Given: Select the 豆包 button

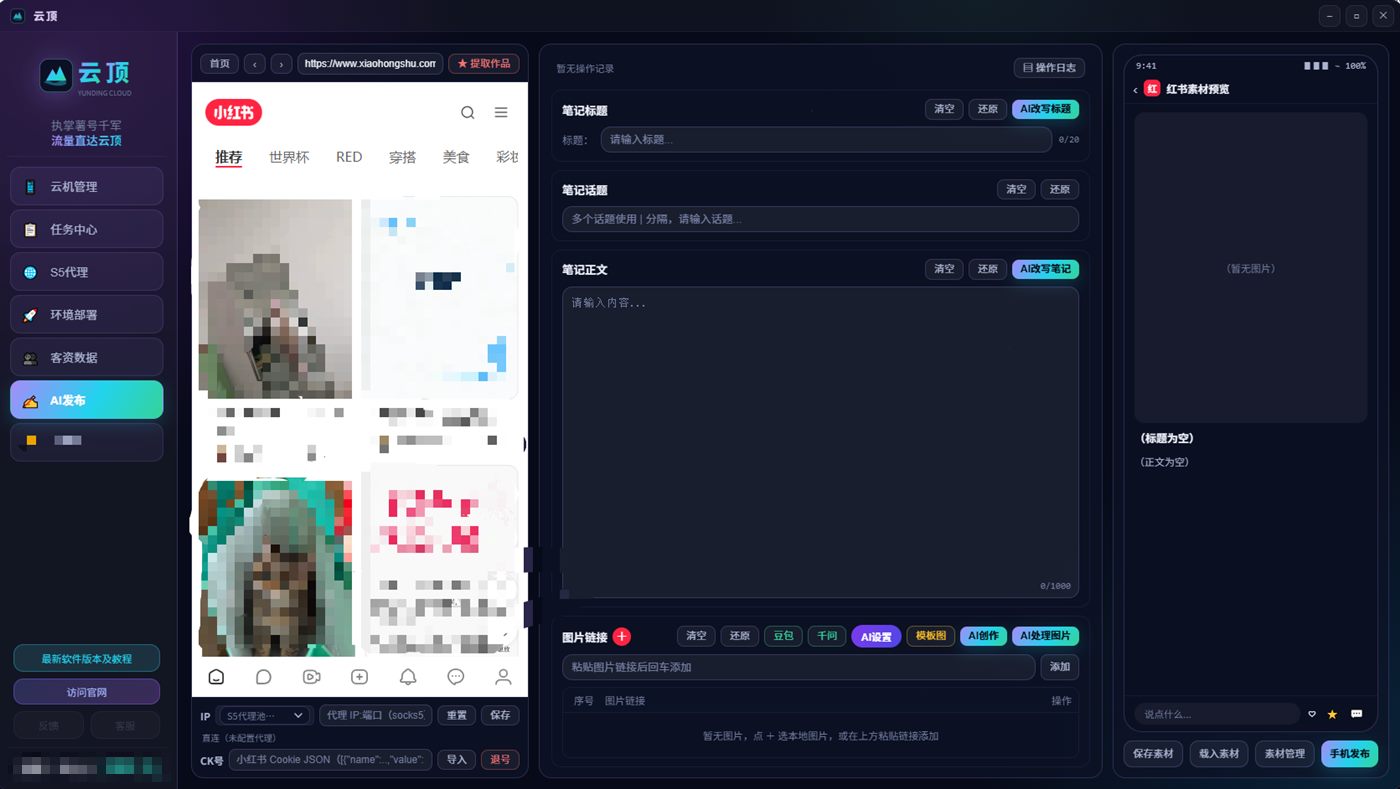Looking at the screenshot, I should (x=784, y=636).
